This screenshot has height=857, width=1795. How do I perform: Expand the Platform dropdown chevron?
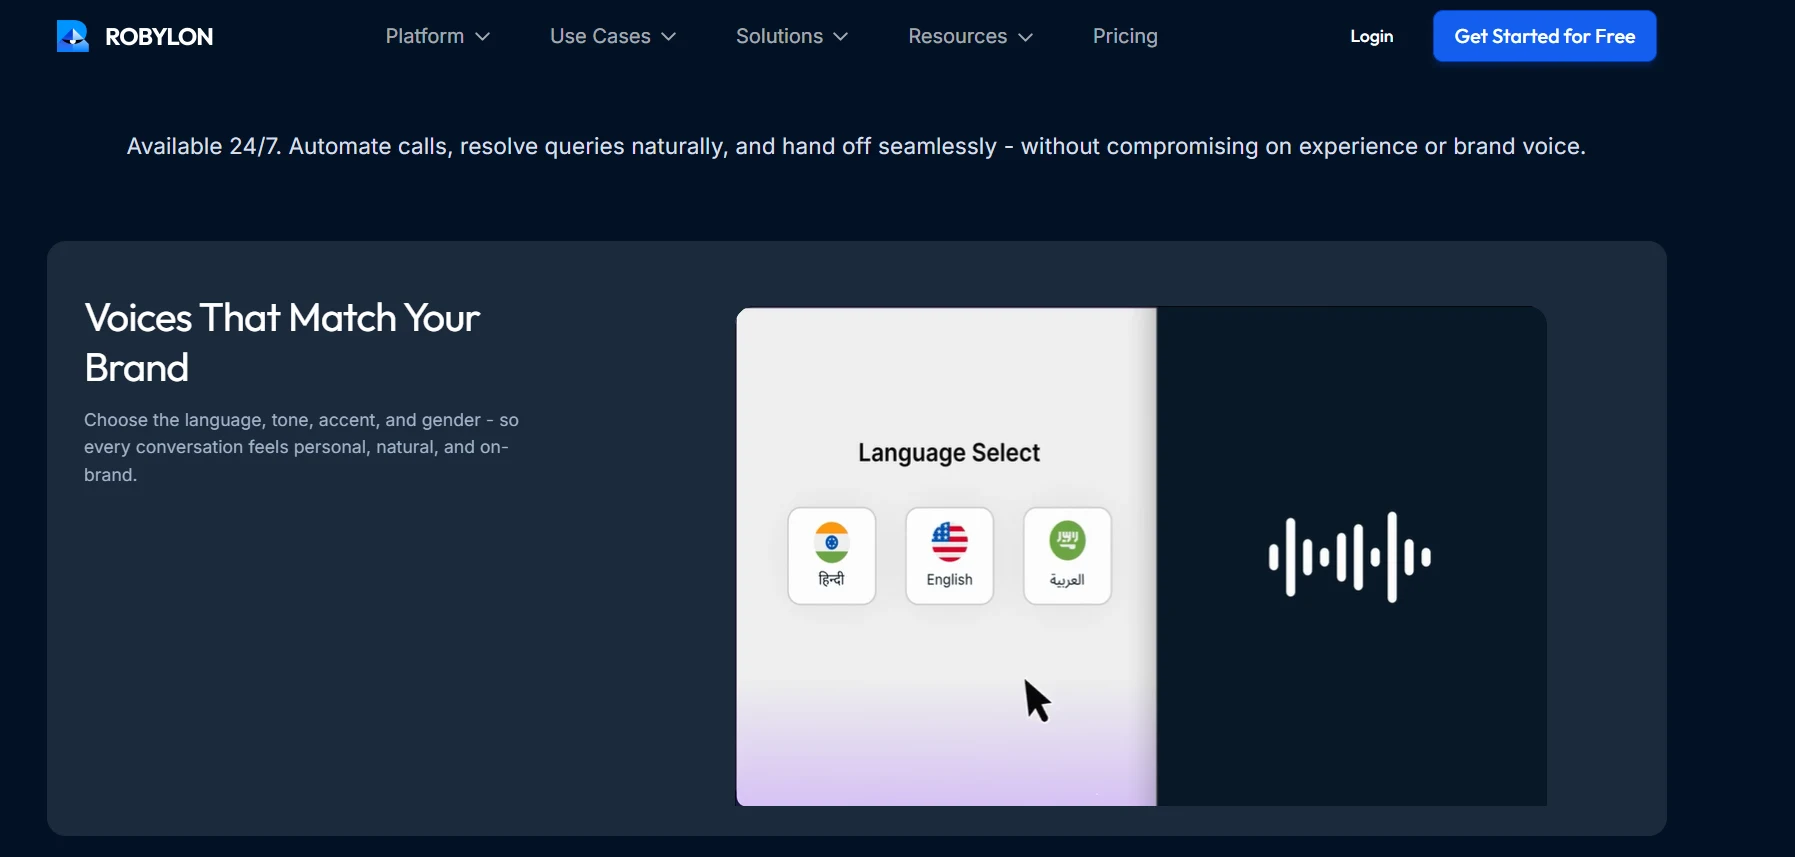click(x=483, y=37)
